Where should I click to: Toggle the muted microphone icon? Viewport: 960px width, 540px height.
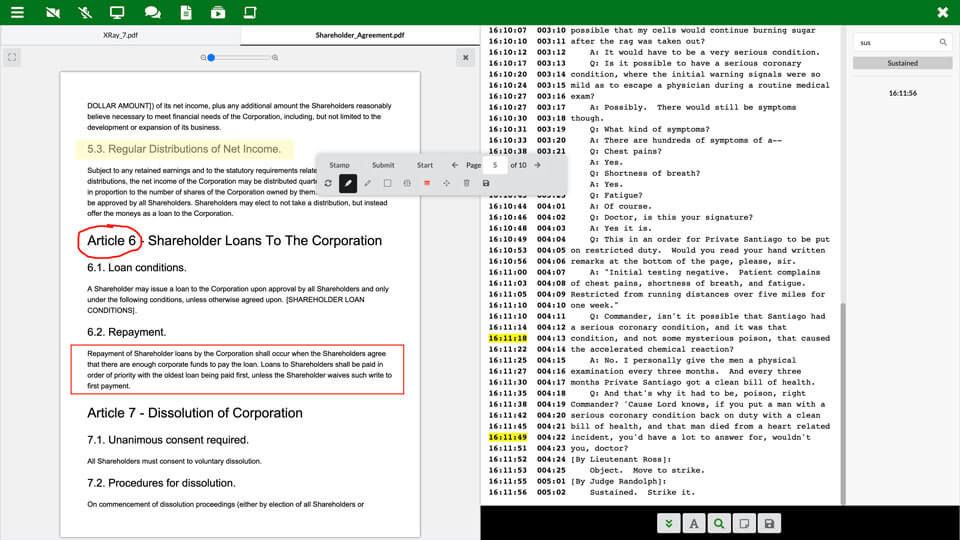pyautogui.click(x=85, y=12)
